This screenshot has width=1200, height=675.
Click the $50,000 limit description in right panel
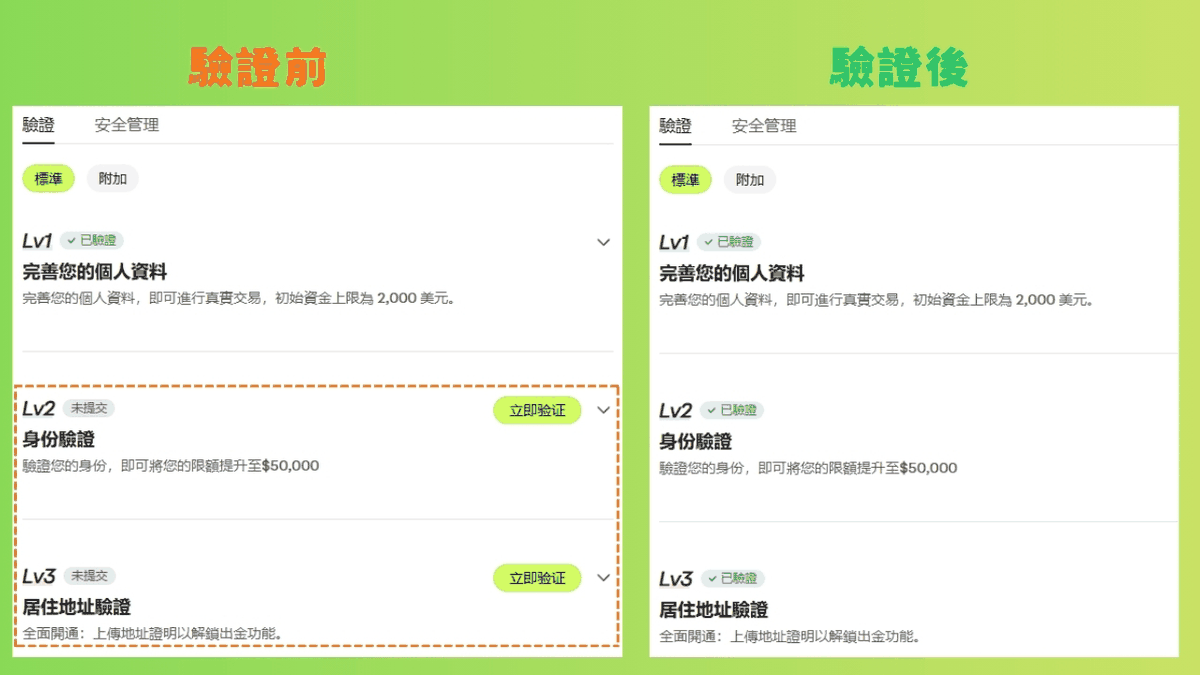tap(808, 468)
